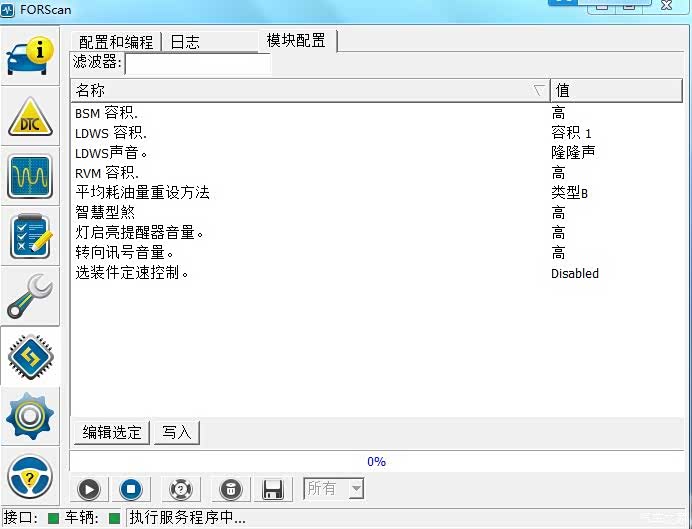Click the 执行服务程序中 status text

click(x=187, y=518)
